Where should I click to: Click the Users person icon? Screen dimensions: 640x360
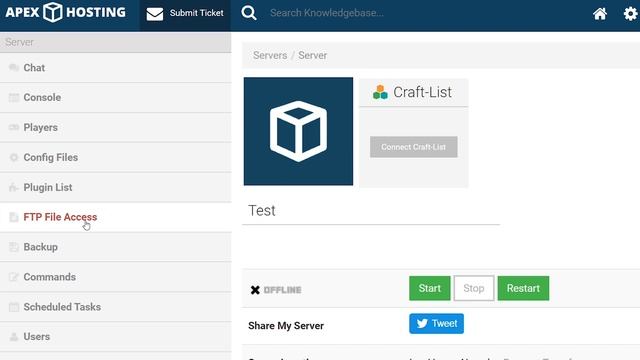click(x=14, y=337)
